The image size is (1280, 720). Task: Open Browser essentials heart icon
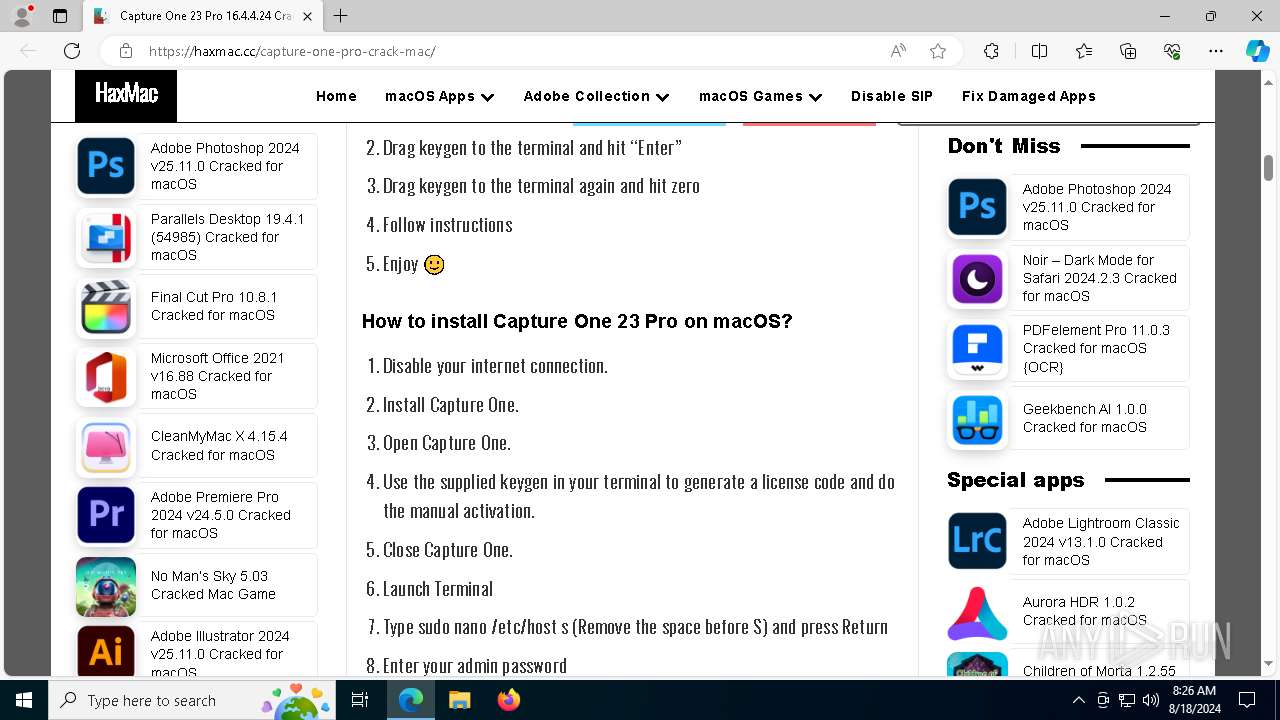(x=1172, y=51)
